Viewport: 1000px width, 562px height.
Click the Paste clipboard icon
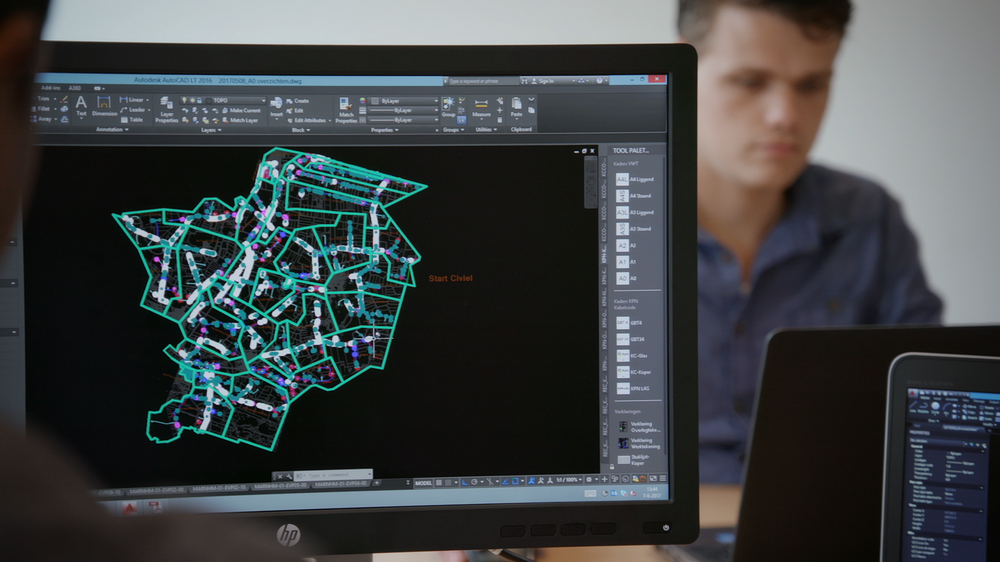(517, 107)
